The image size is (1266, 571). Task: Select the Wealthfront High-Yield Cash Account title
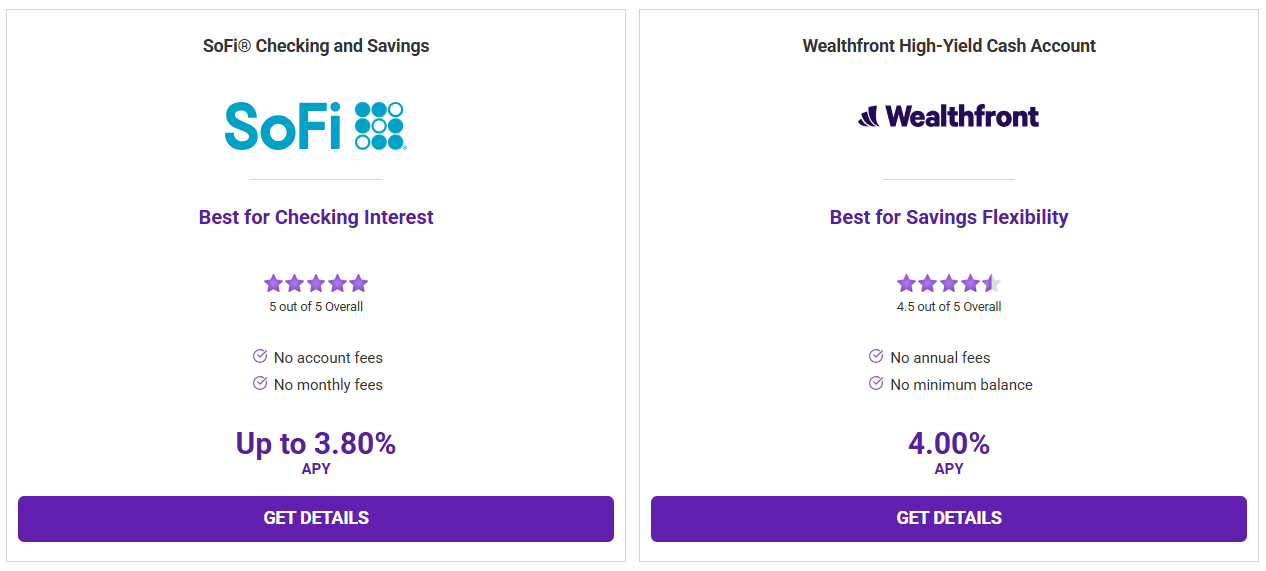(x=949, y=46)
